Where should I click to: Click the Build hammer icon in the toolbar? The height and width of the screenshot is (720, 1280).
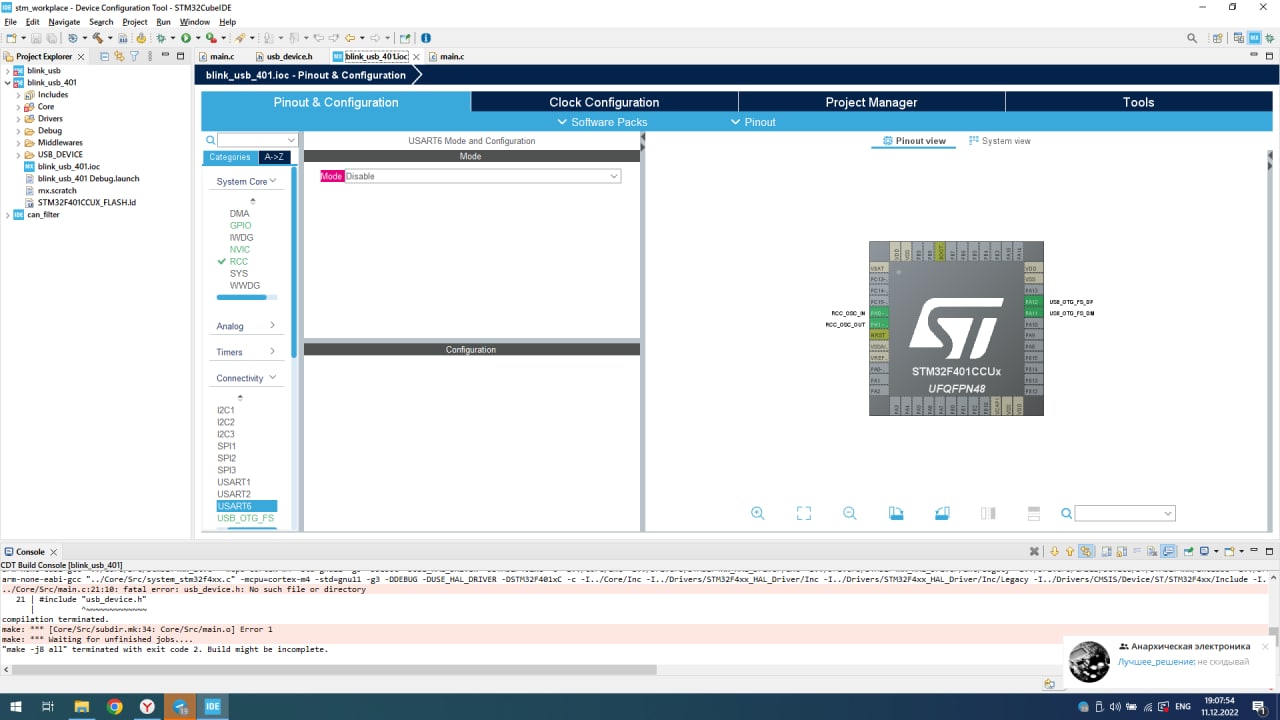pyautogui.click(x=97, y=38)
